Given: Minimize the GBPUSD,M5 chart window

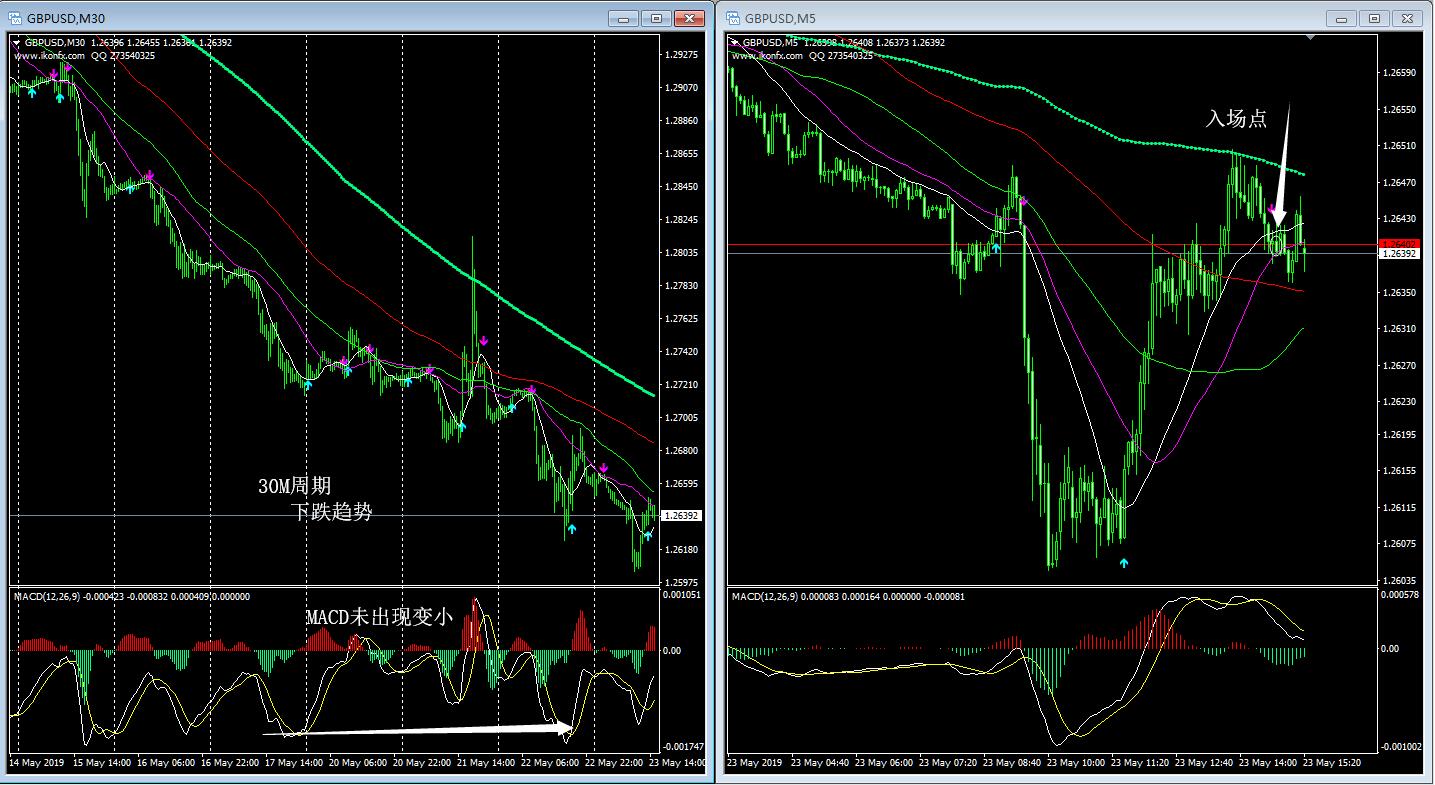Looking at the screenshot, I should click(1341, 18).
